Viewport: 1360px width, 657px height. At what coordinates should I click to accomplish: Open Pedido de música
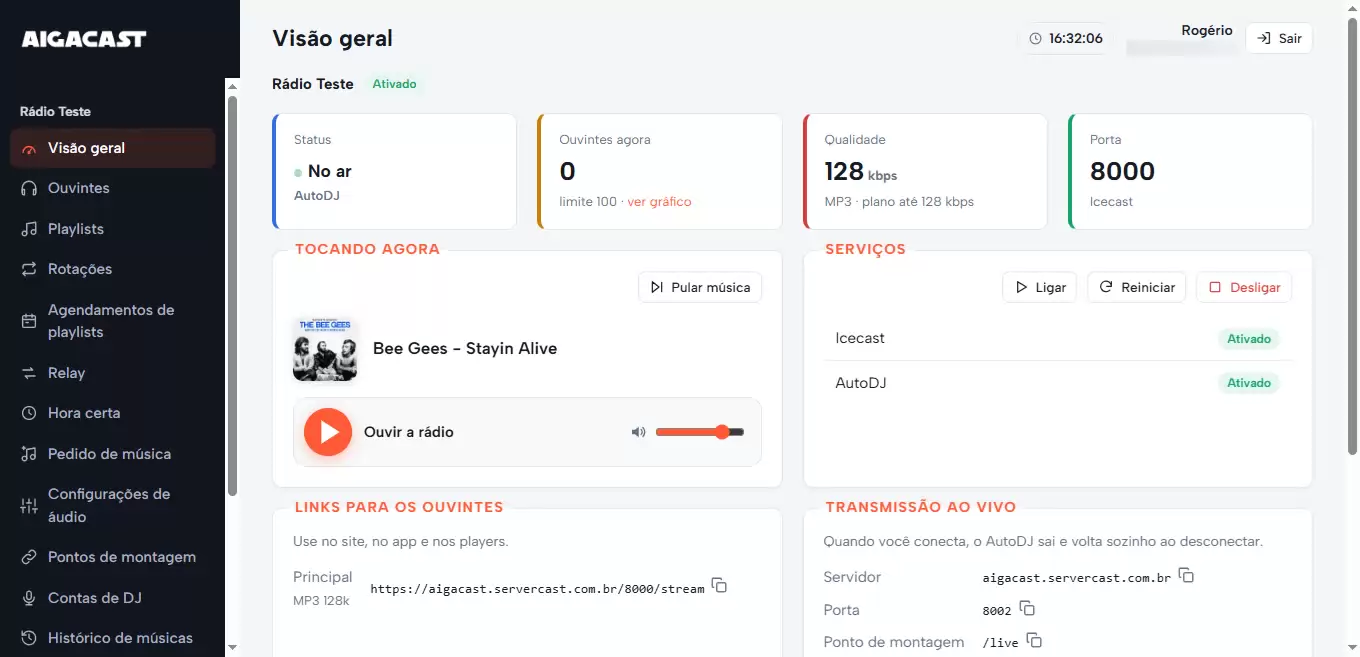tap(112, 454)
